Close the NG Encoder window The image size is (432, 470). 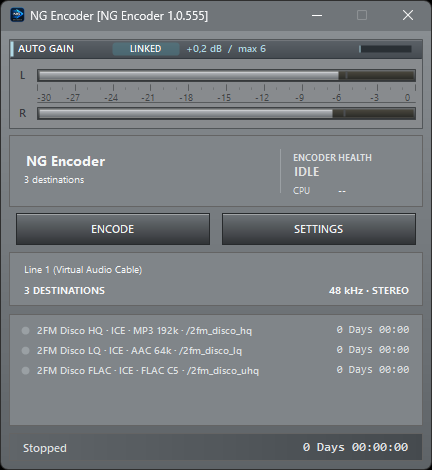click(408, 15)
